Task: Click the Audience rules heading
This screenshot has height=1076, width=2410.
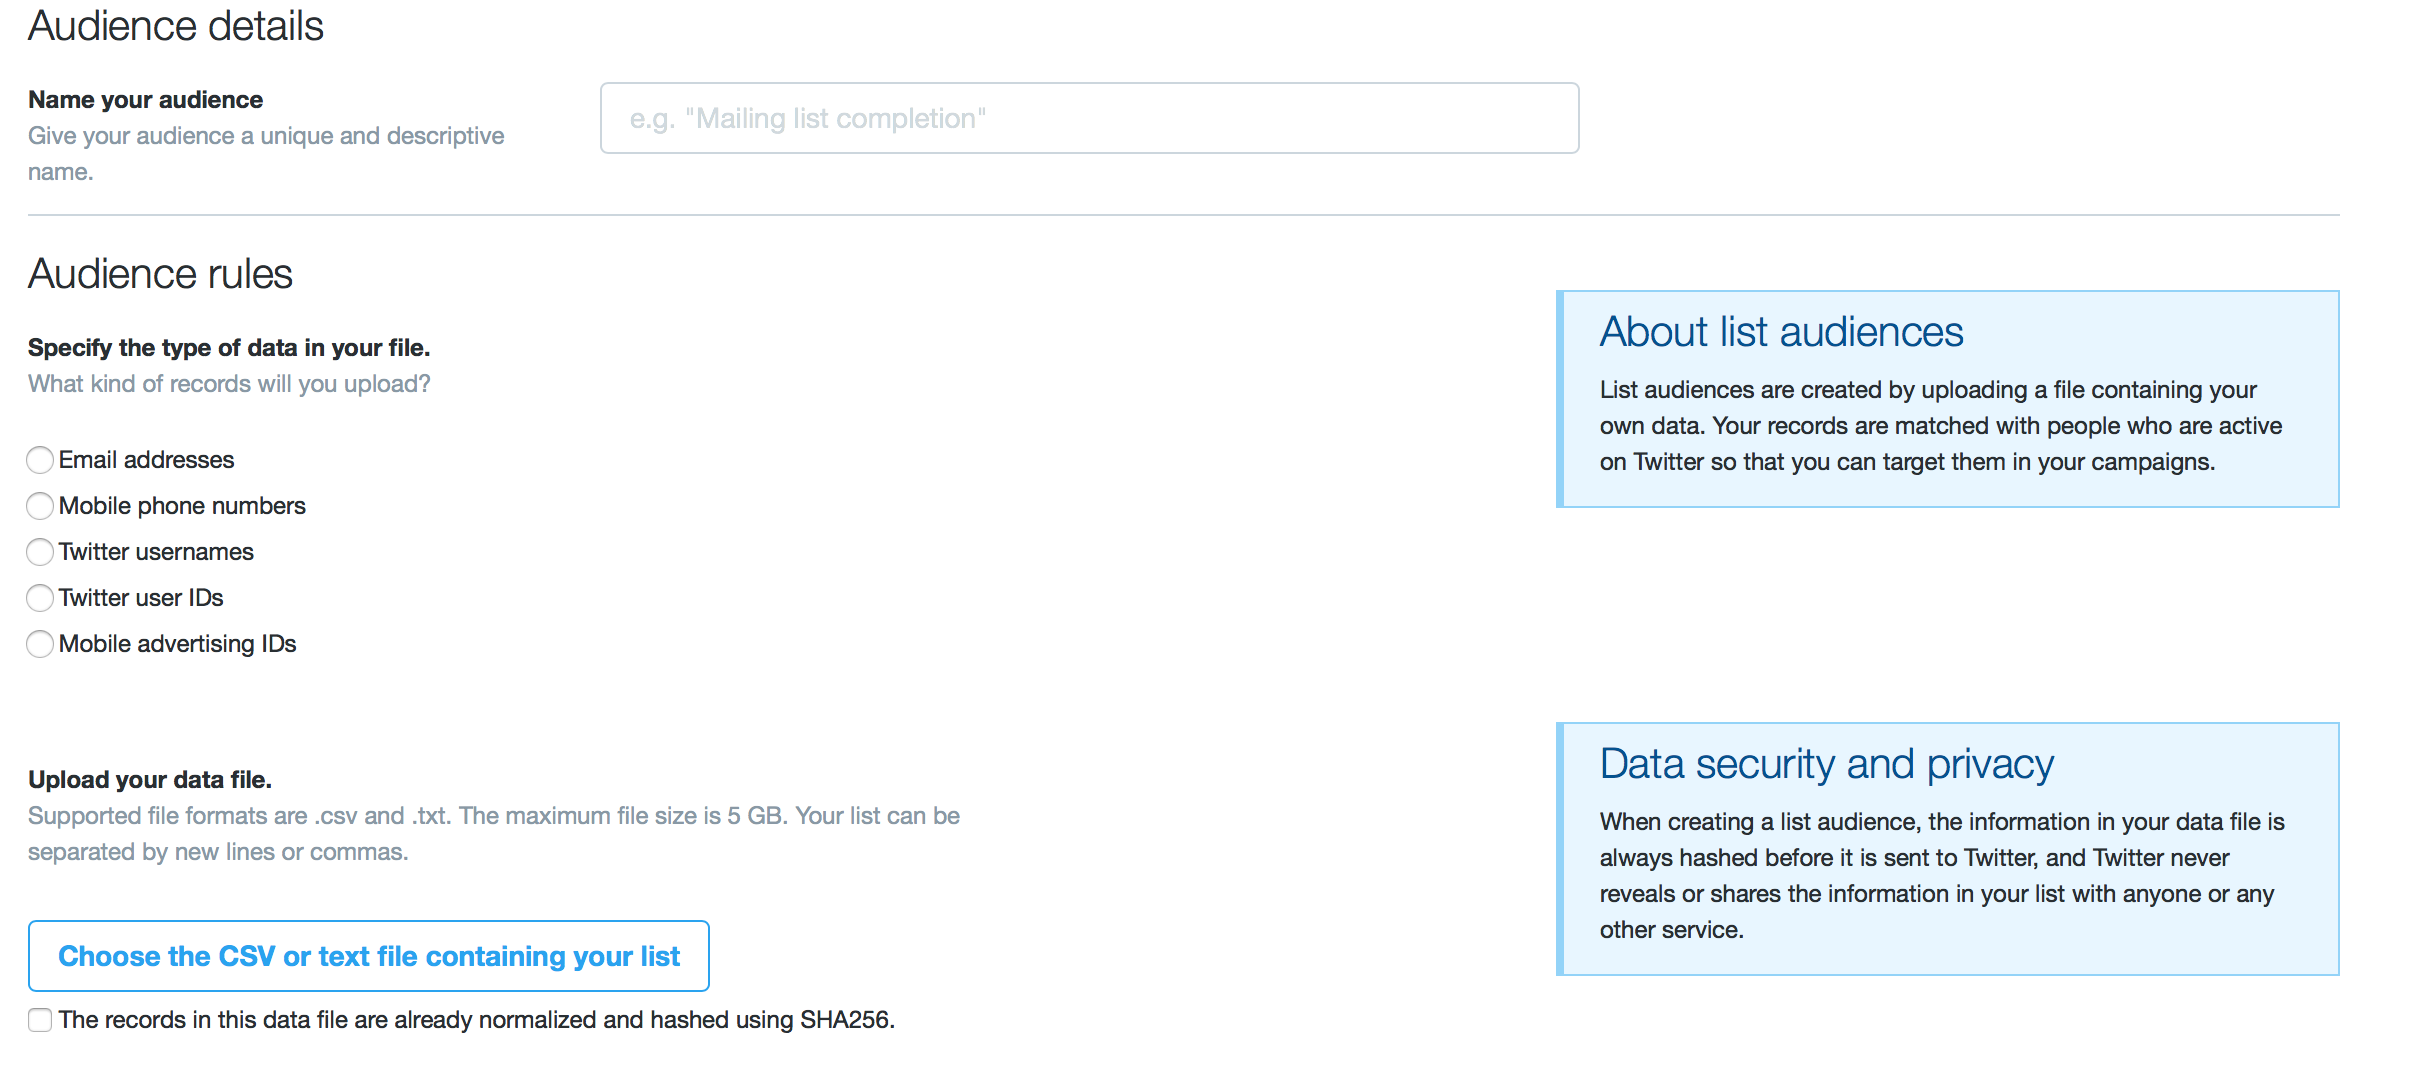Action: (x=160, y=274)
